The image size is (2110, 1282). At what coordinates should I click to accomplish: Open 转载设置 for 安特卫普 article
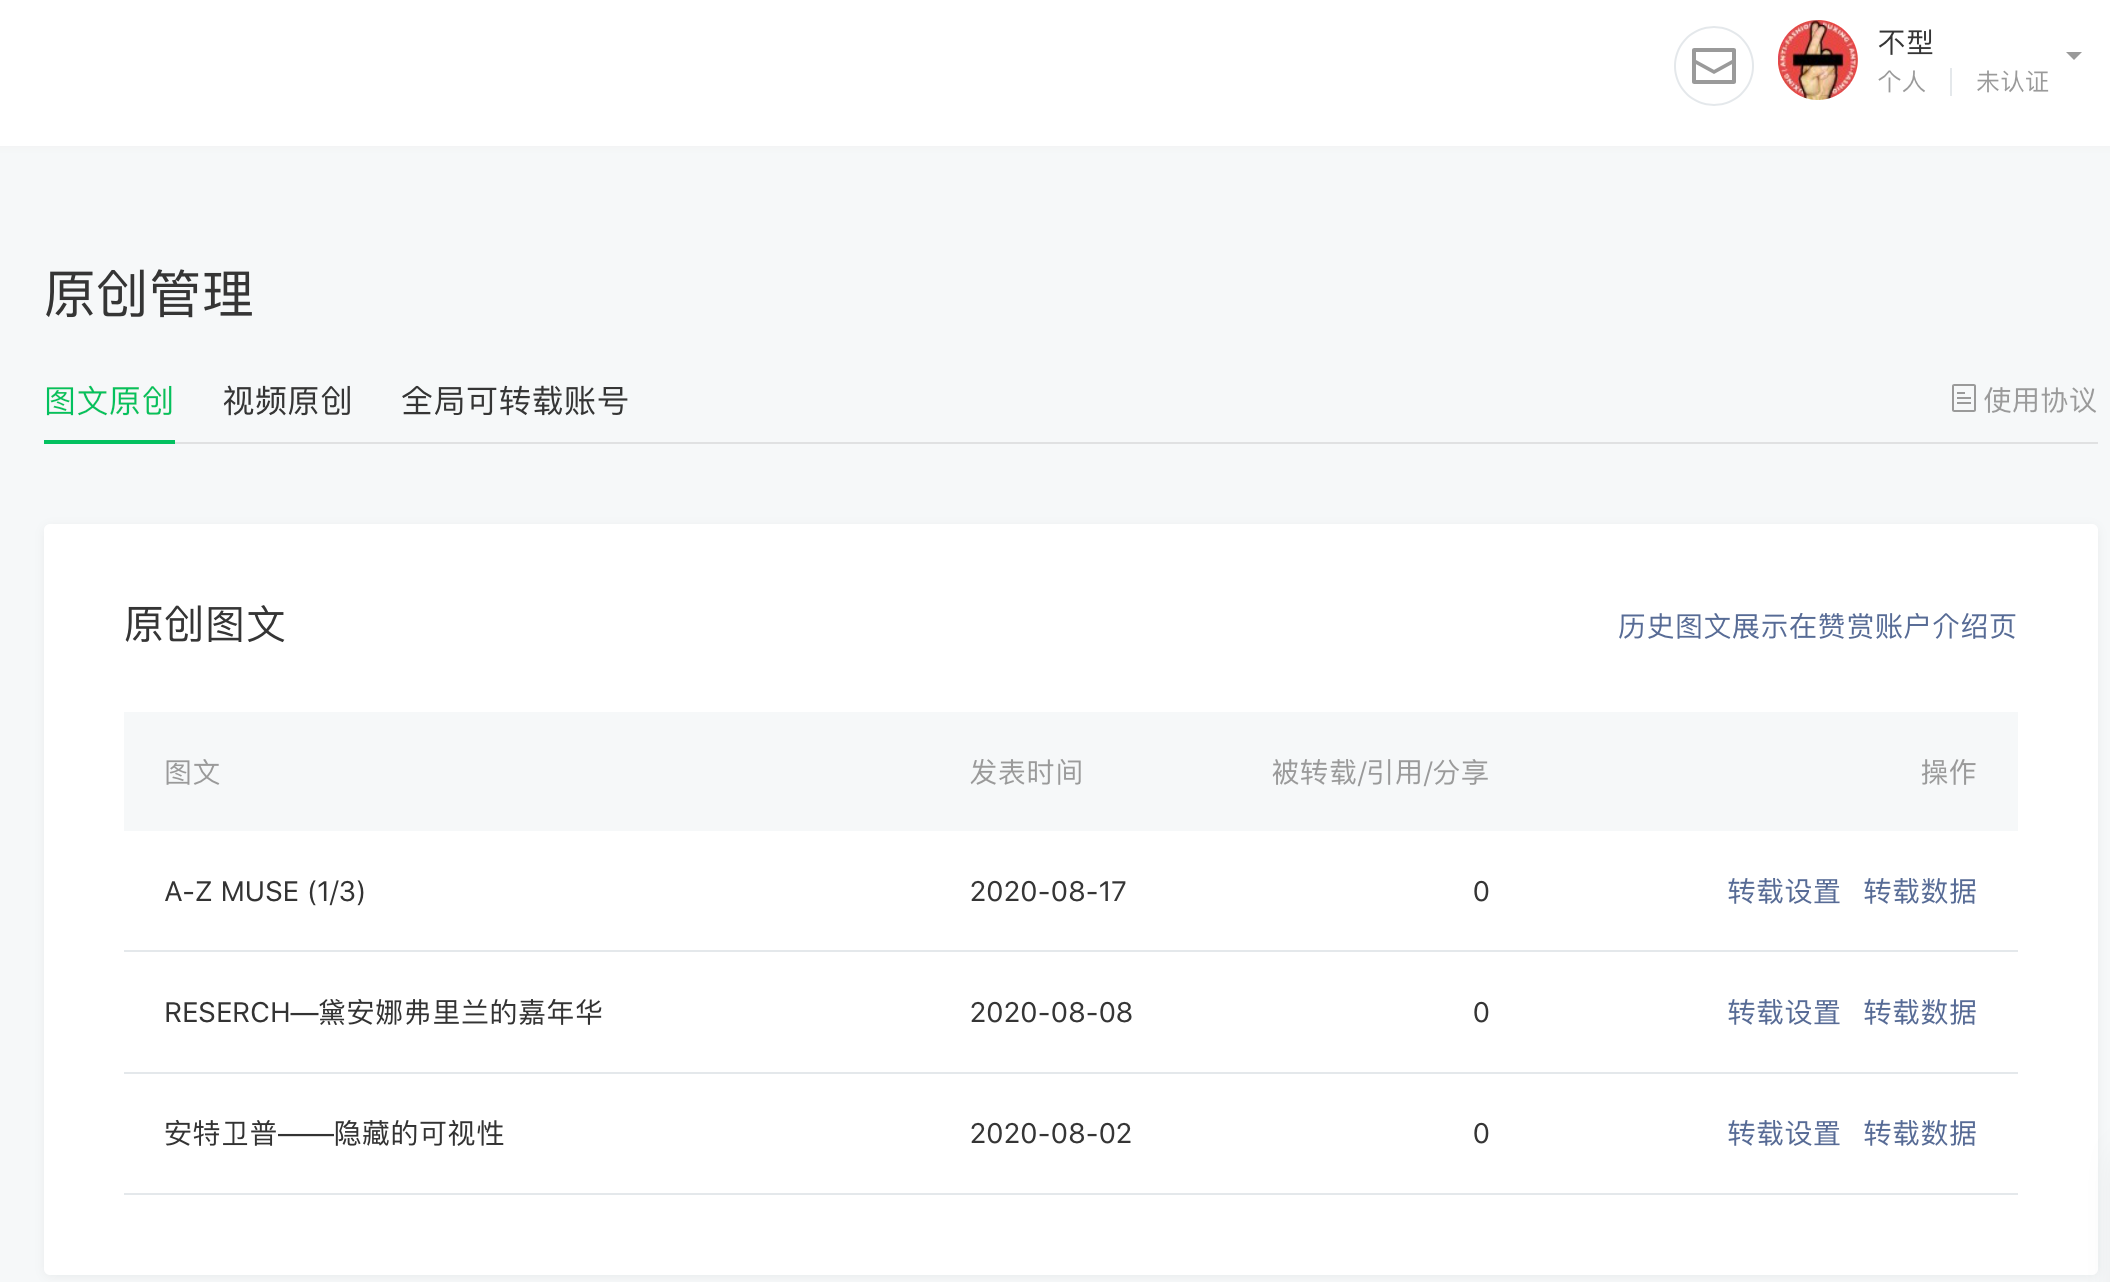[x=1783, y=1133]
